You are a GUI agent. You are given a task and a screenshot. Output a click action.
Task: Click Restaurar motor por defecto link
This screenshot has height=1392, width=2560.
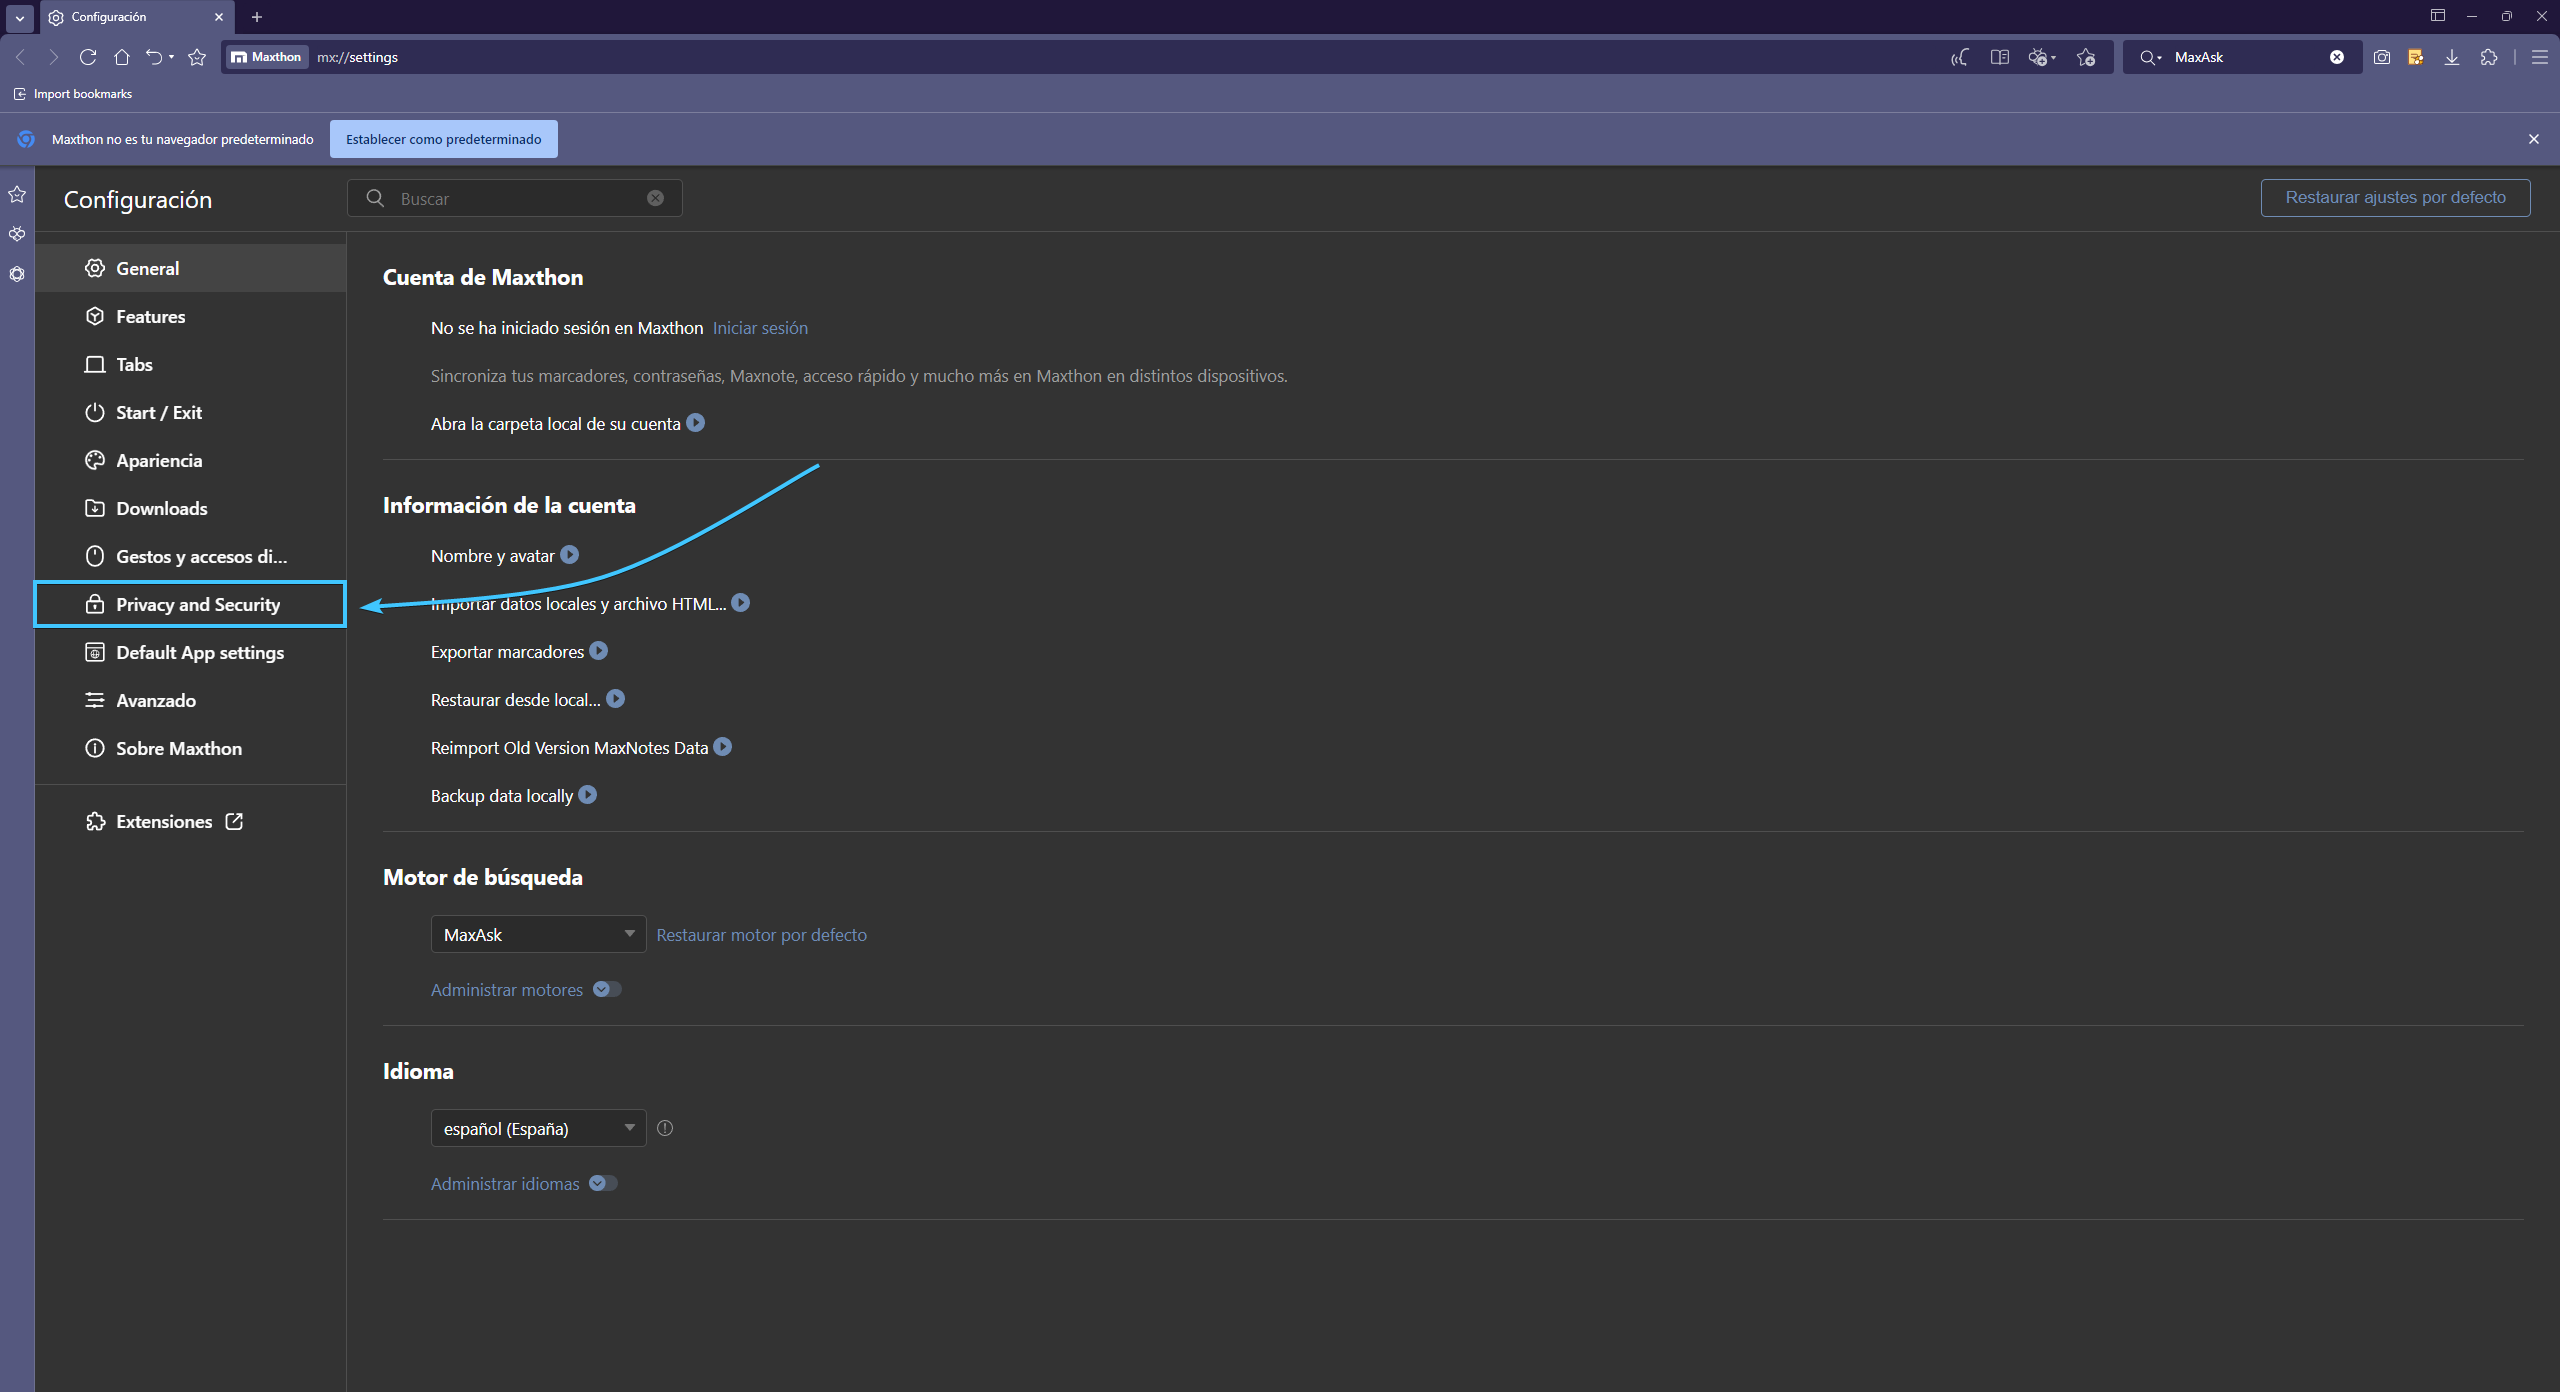tap(761, 935)
